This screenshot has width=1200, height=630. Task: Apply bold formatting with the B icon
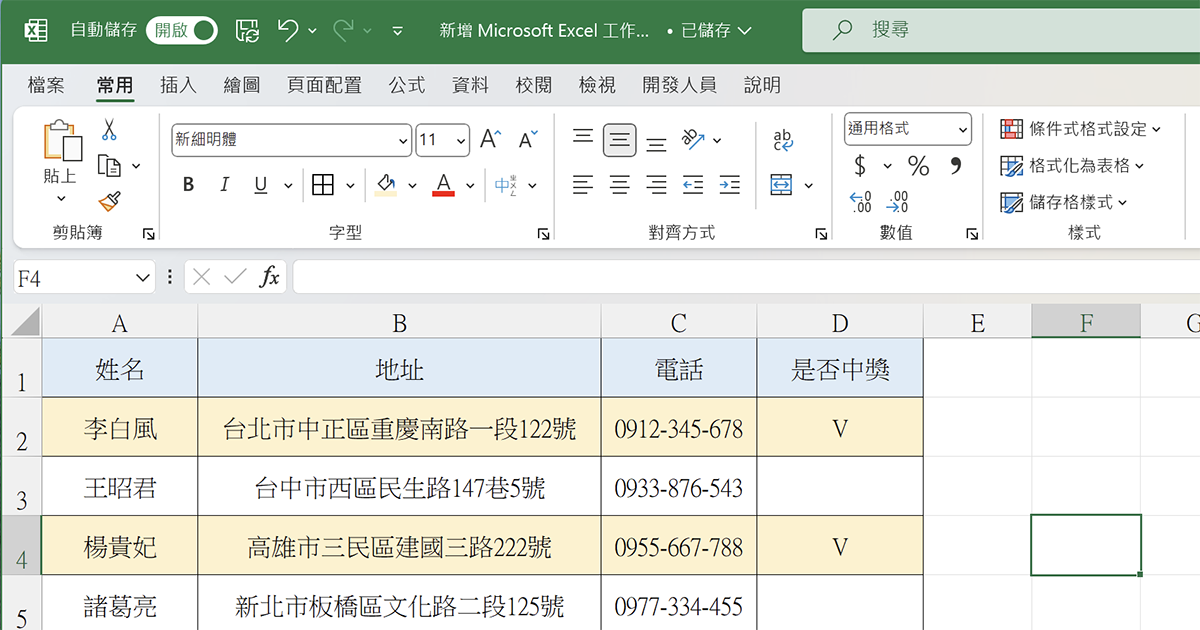(x=188, y=185)
